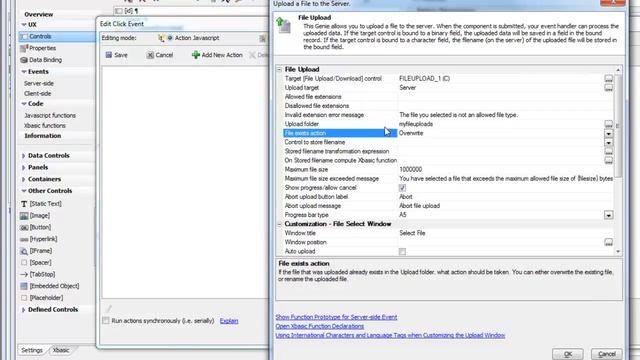
Task: Click the Data Binding icon in sidebar
Action: (x=24, y=60)
